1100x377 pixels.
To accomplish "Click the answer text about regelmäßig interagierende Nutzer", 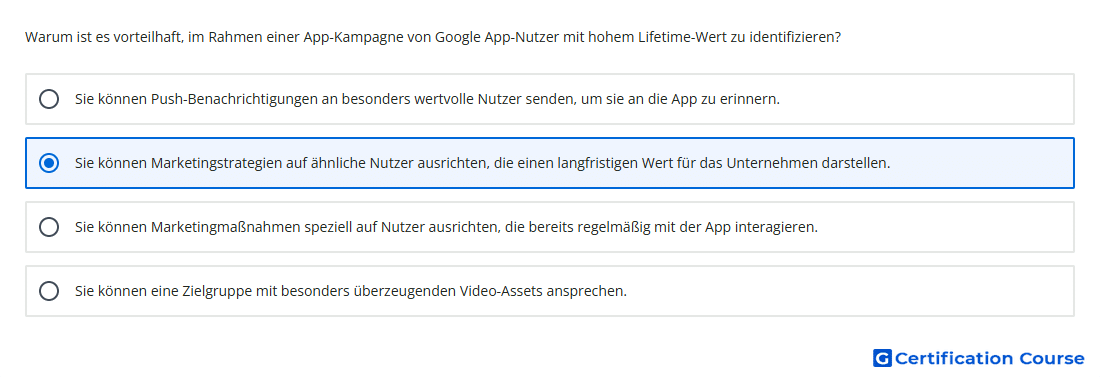I will (x=446, y=227).
